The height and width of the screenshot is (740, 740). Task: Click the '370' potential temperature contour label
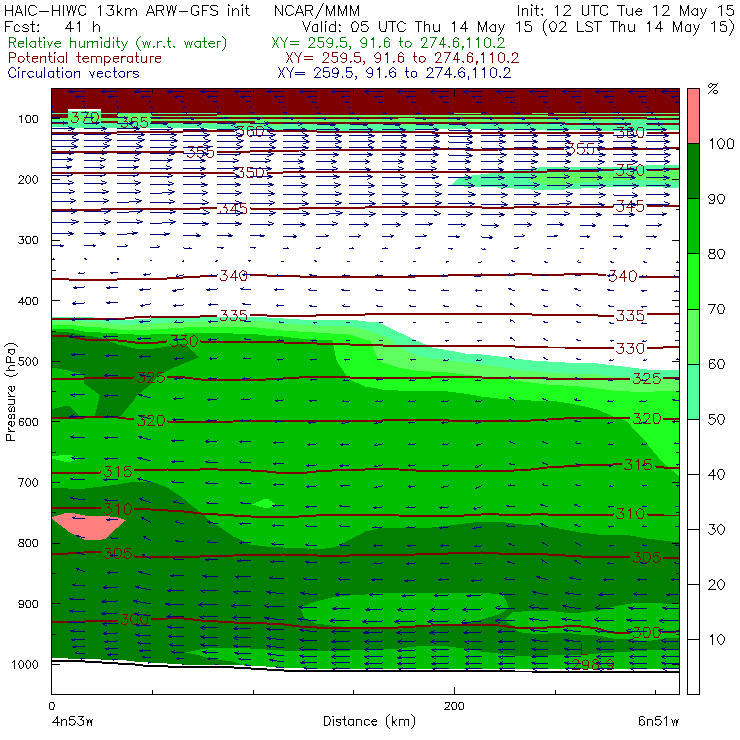tap(85, 117)
